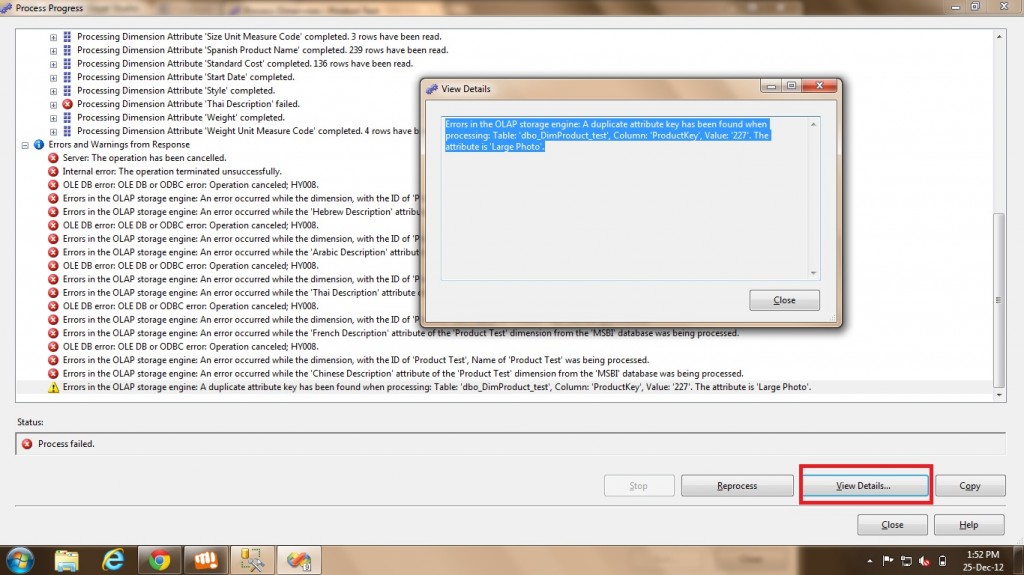This screenshot has height=575, width=1024.
Task: Click Close in the View Details dialog
Action: pos(784,300)
